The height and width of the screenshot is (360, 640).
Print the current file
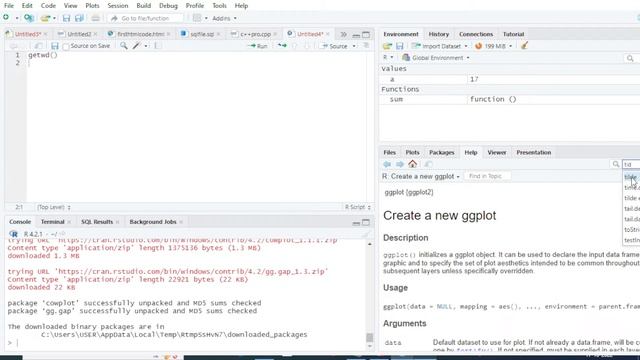click(96, 18)
